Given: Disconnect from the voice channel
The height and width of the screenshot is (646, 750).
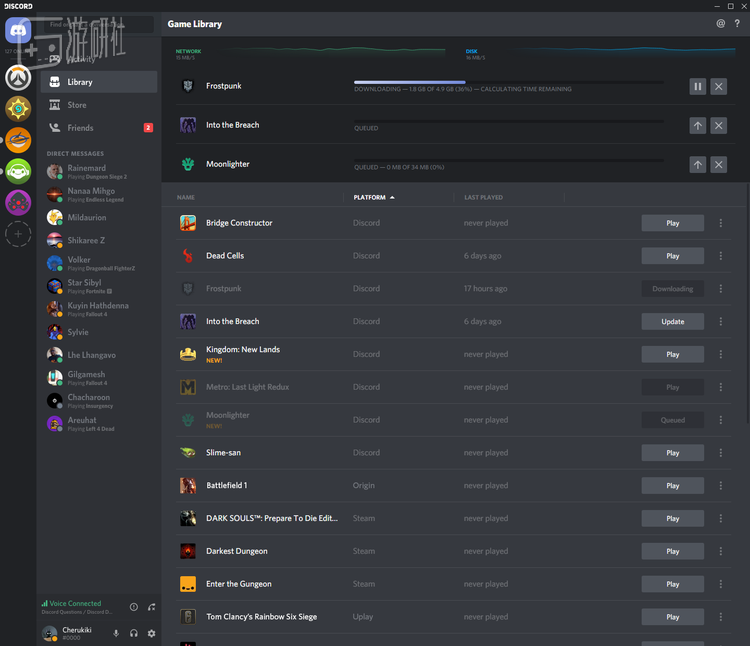Looking at the screenshot, I should 152,607.
